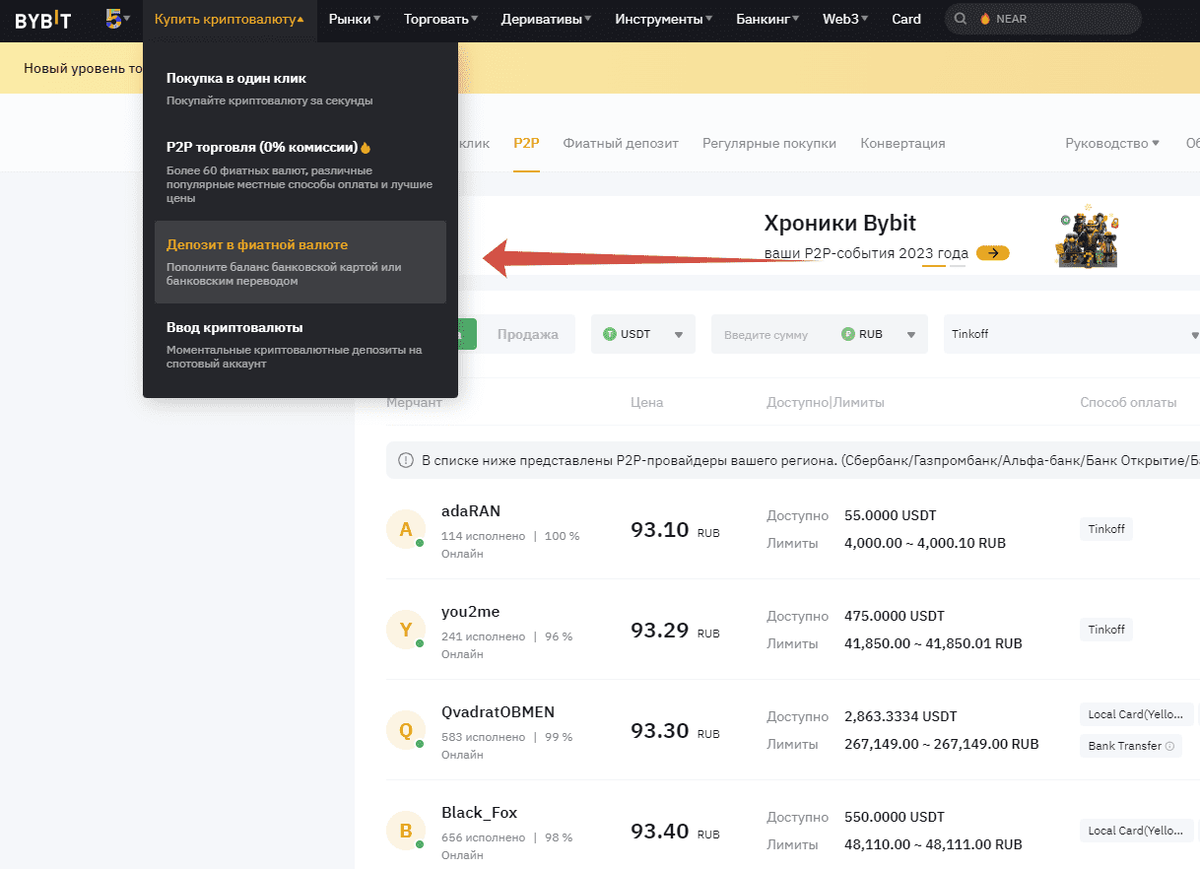Open the USDT coin dropdown
Image resolution: width=1200 pixels, height=869 pixels.
click(643, 334)
